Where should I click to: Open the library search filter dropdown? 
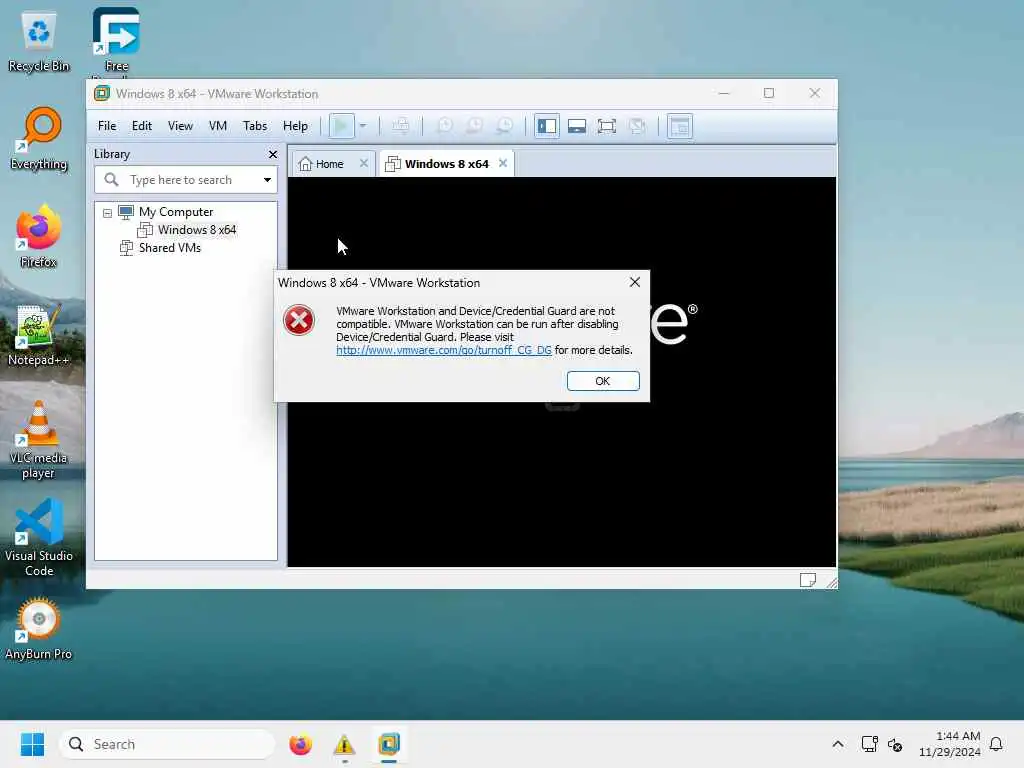pyautogui.click(x=267, y=180)
